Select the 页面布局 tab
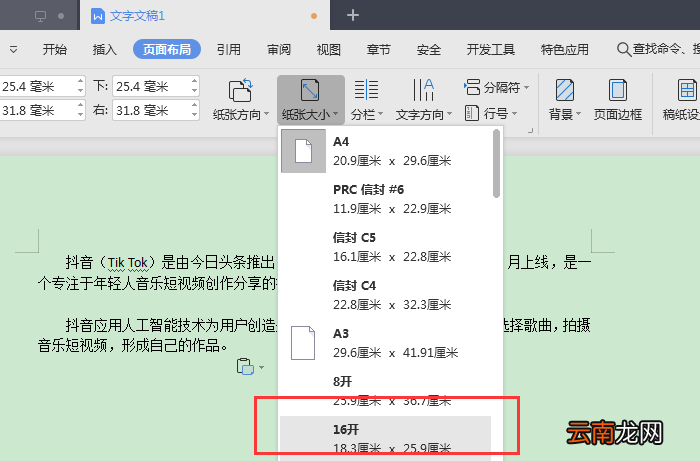The width and height of the screenshot is (700, 461). tap(167, 49)
